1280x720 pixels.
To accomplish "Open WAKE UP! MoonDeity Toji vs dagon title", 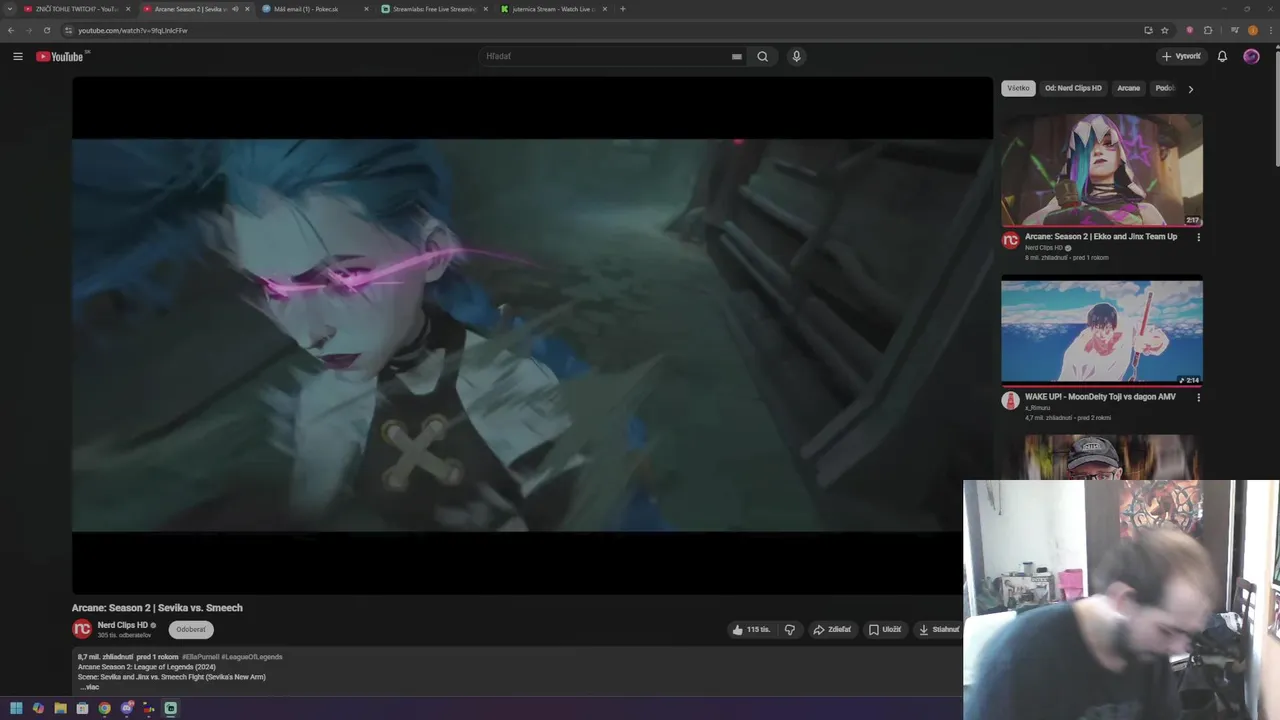I will [1100, 397].
